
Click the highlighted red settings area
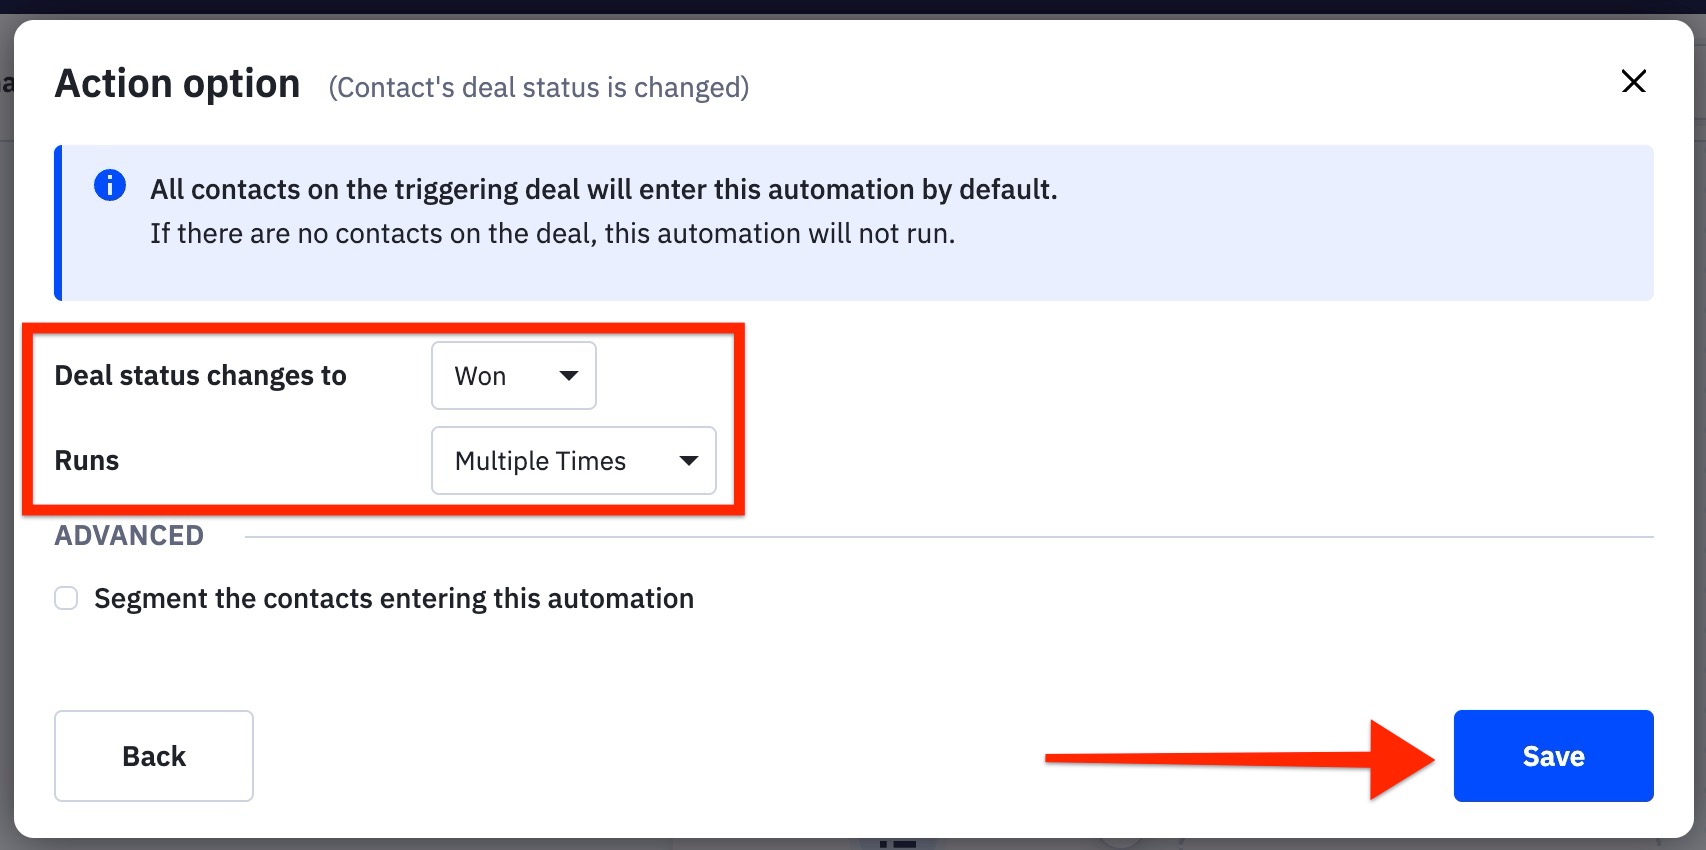point(385,418)
